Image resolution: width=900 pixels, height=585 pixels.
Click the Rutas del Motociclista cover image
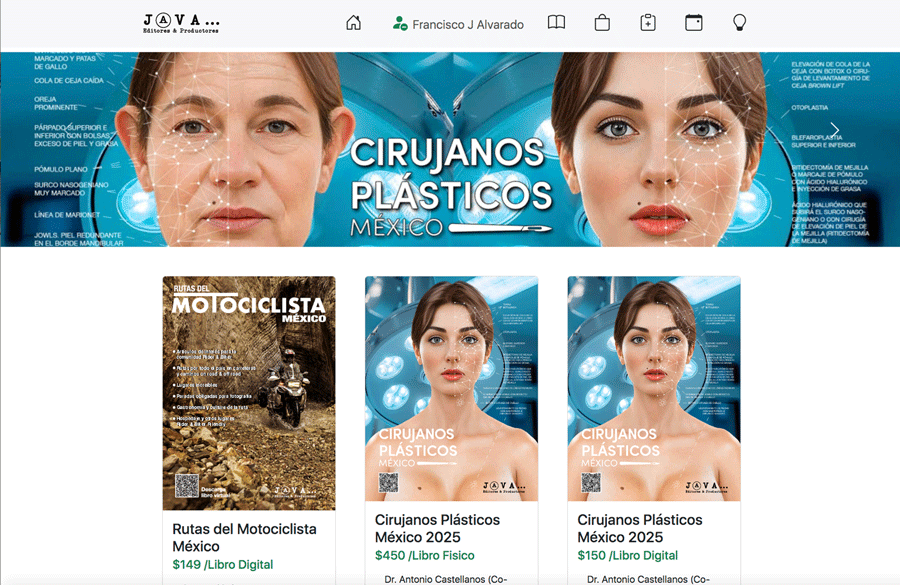click(249, 393)
